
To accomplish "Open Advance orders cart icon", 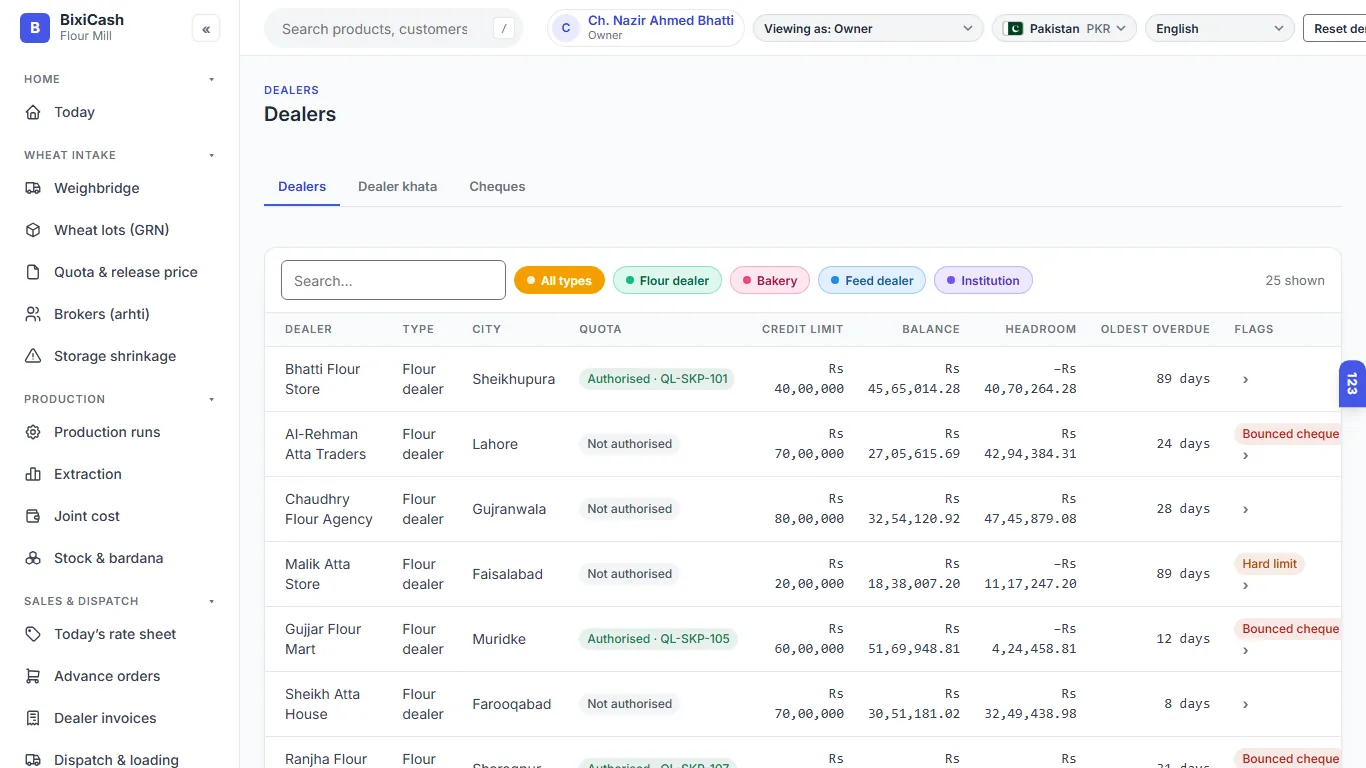I will [33, 676].
